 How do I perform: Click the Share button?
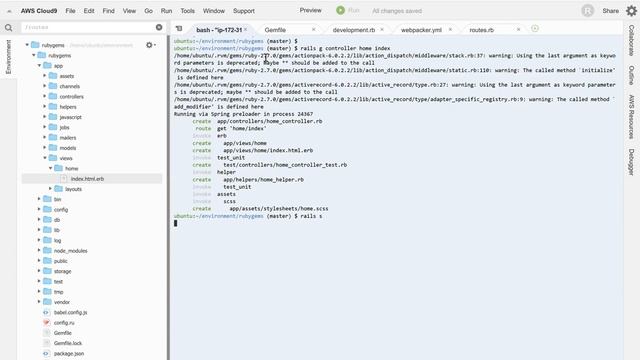pyautogui.click(x=611, y=11)
